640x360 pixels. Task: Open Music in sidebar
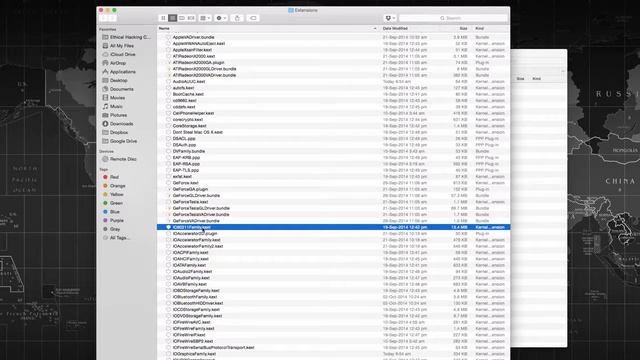point(113,107)
